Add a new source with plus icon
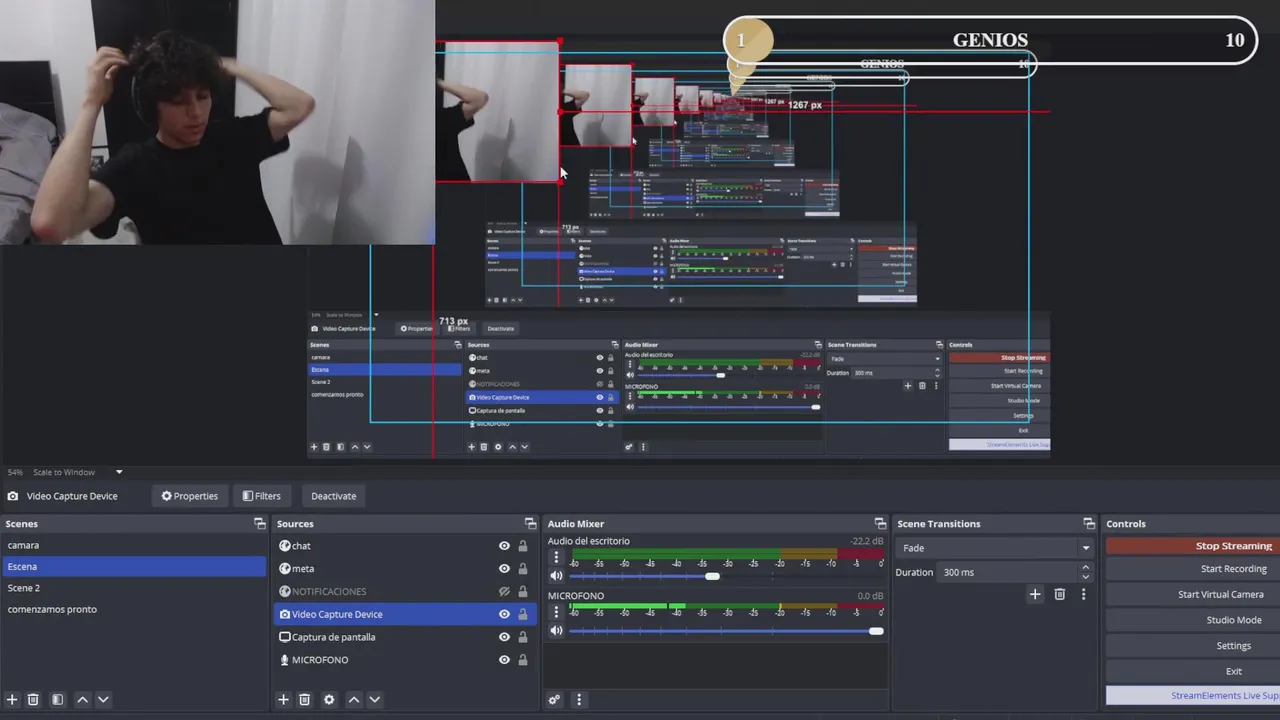The width and height of the screenshot is (1280, 720). 283,700
